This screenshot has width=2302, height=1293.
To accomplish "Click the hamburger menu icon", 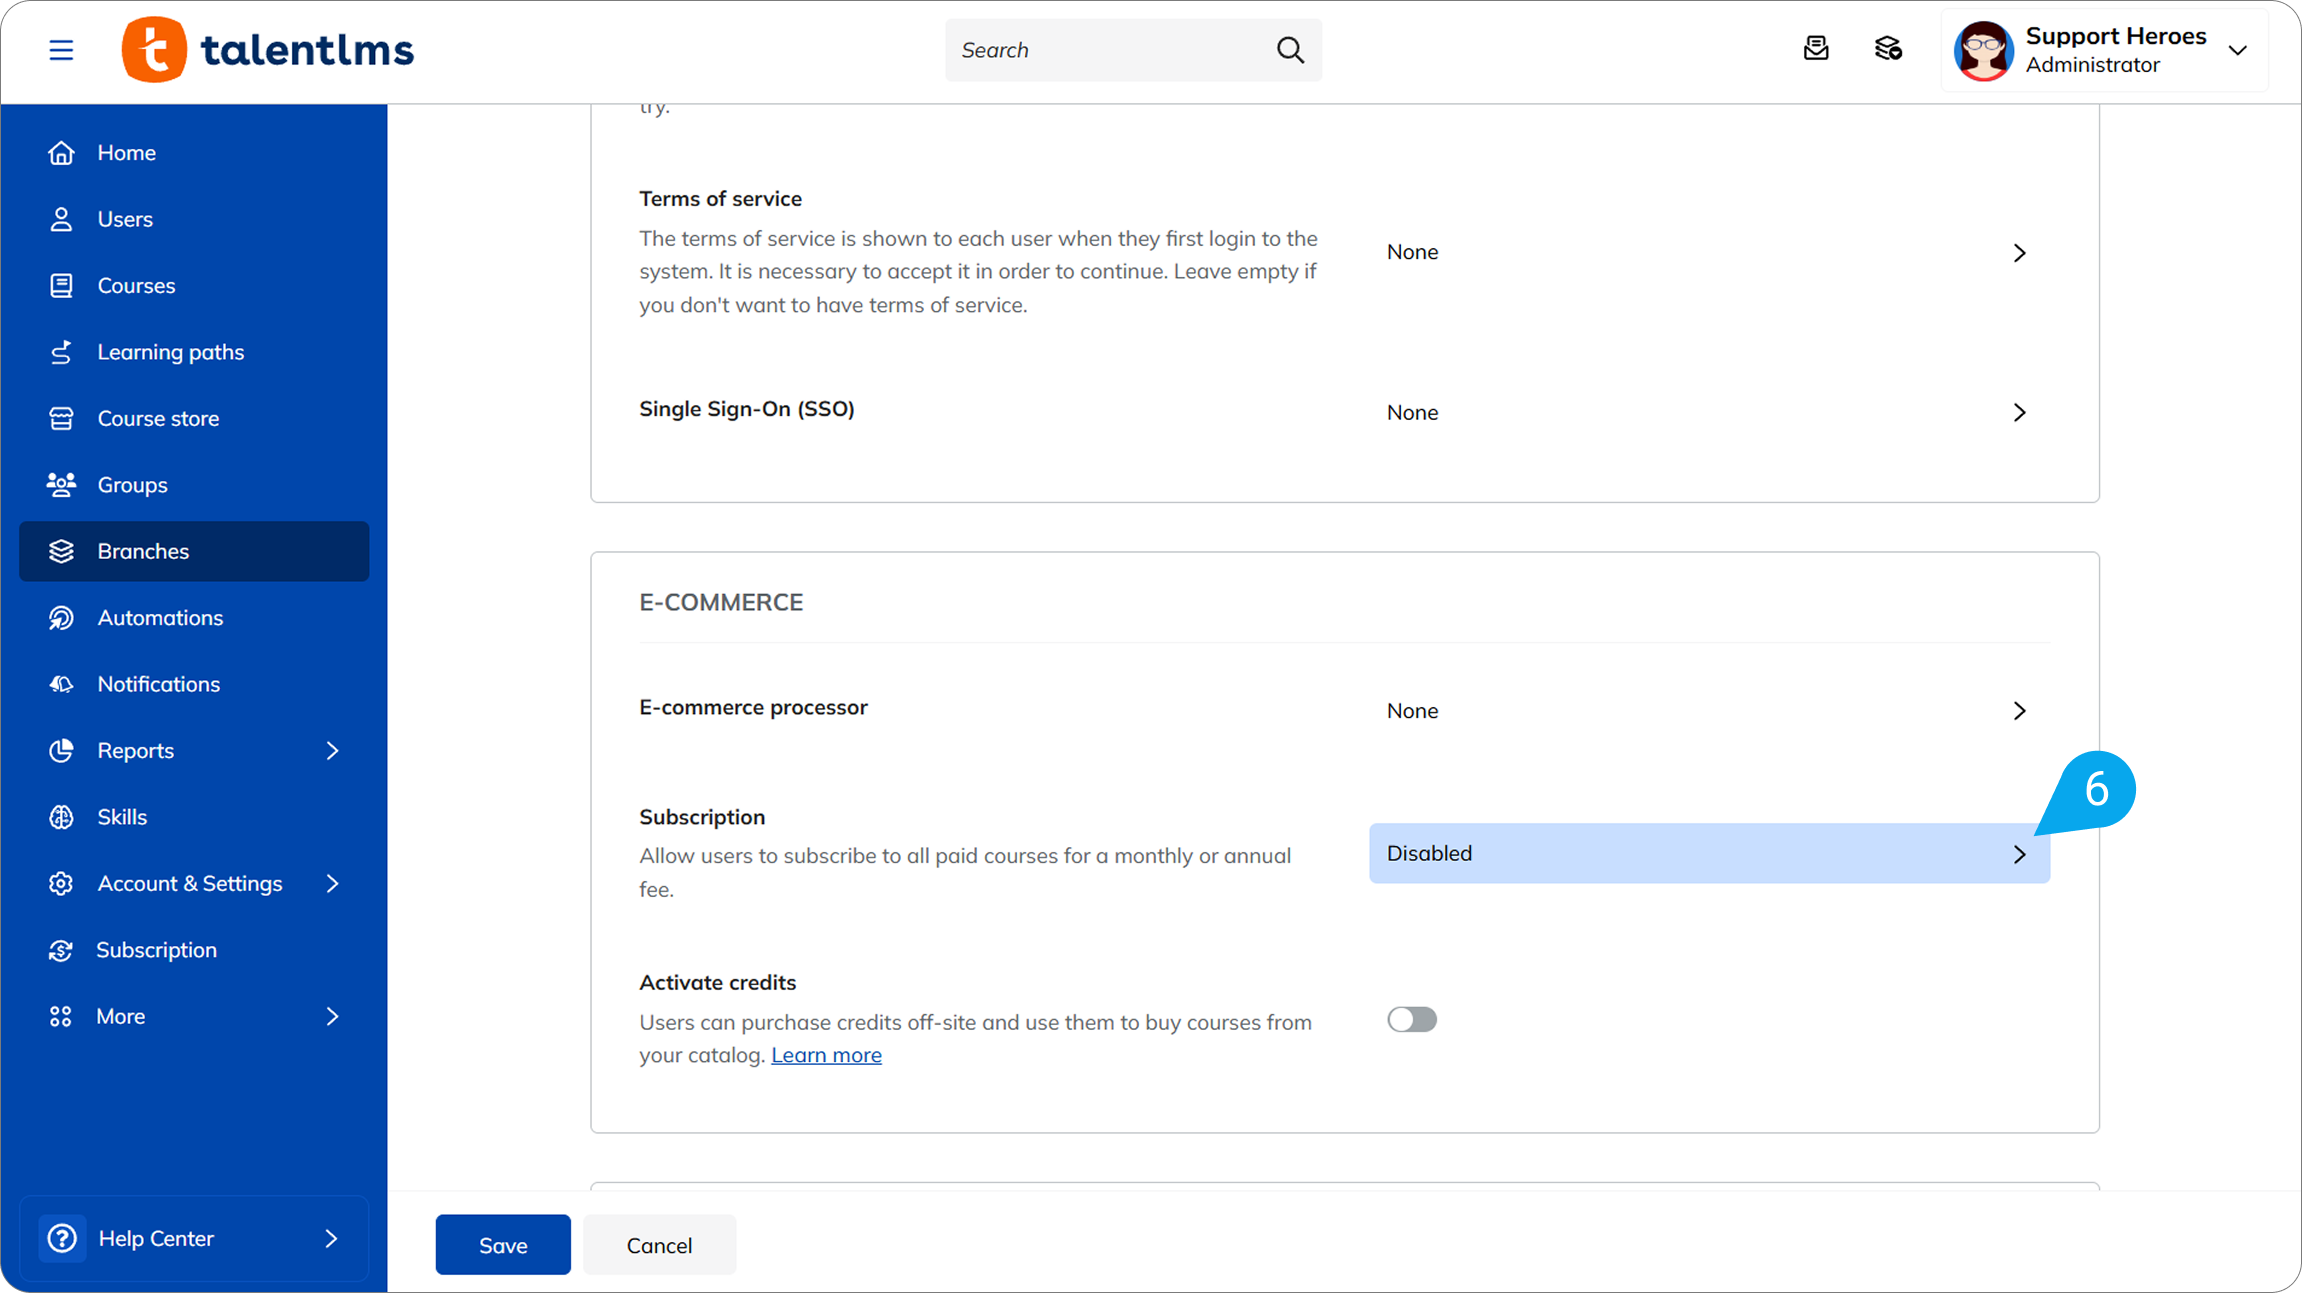I will (x=61, y=50).
